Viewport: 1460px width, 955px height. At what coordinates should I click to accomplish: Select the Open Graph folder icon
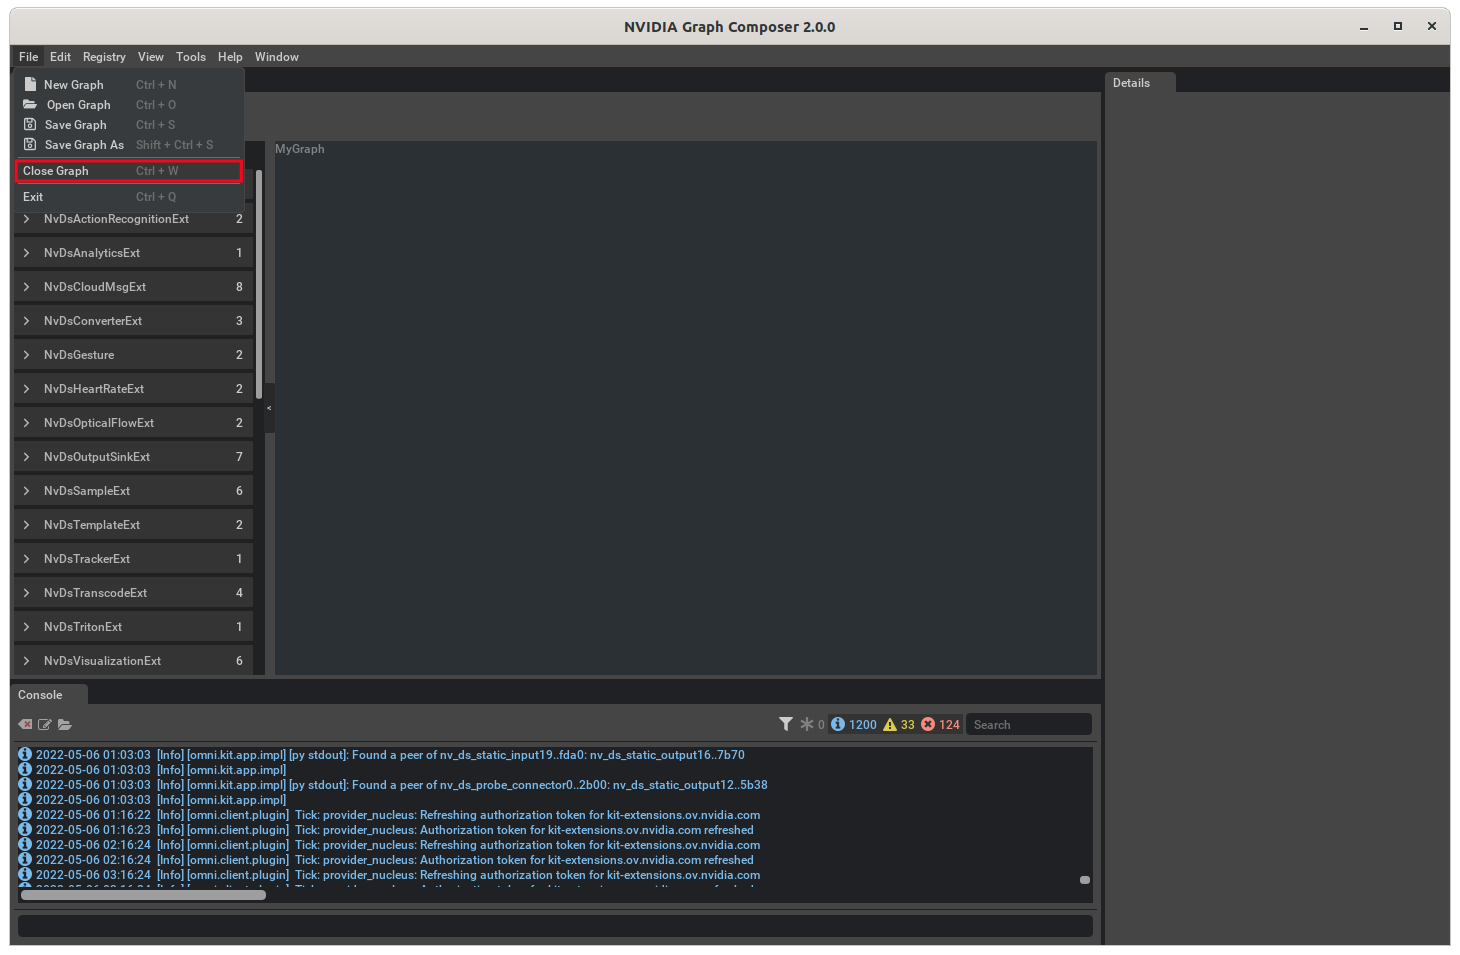31,104
